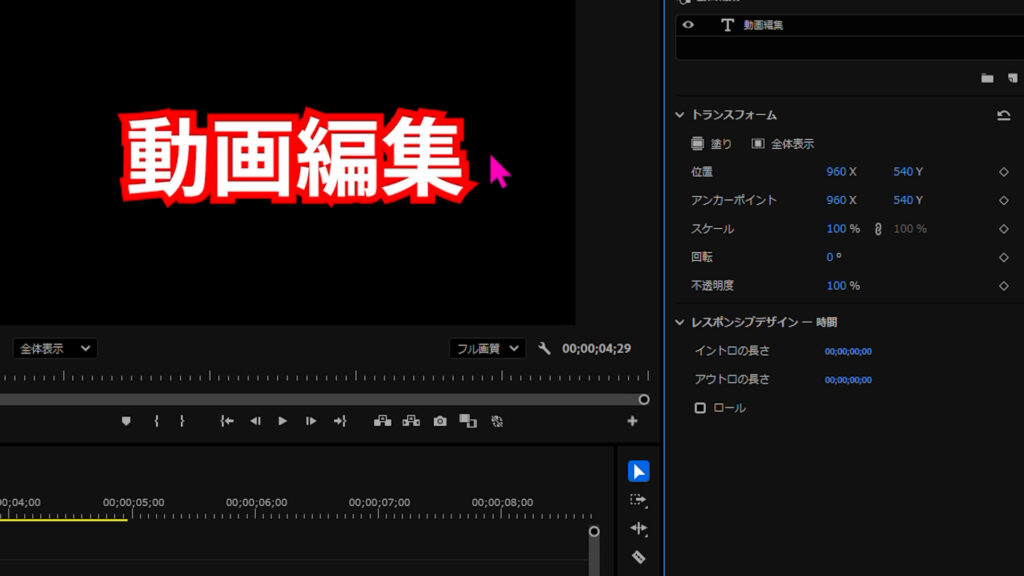The width and height of the screenshot is (1024, 576).
Task: Choose the Ripple Edit tool
Action: [x=639, y=528]
